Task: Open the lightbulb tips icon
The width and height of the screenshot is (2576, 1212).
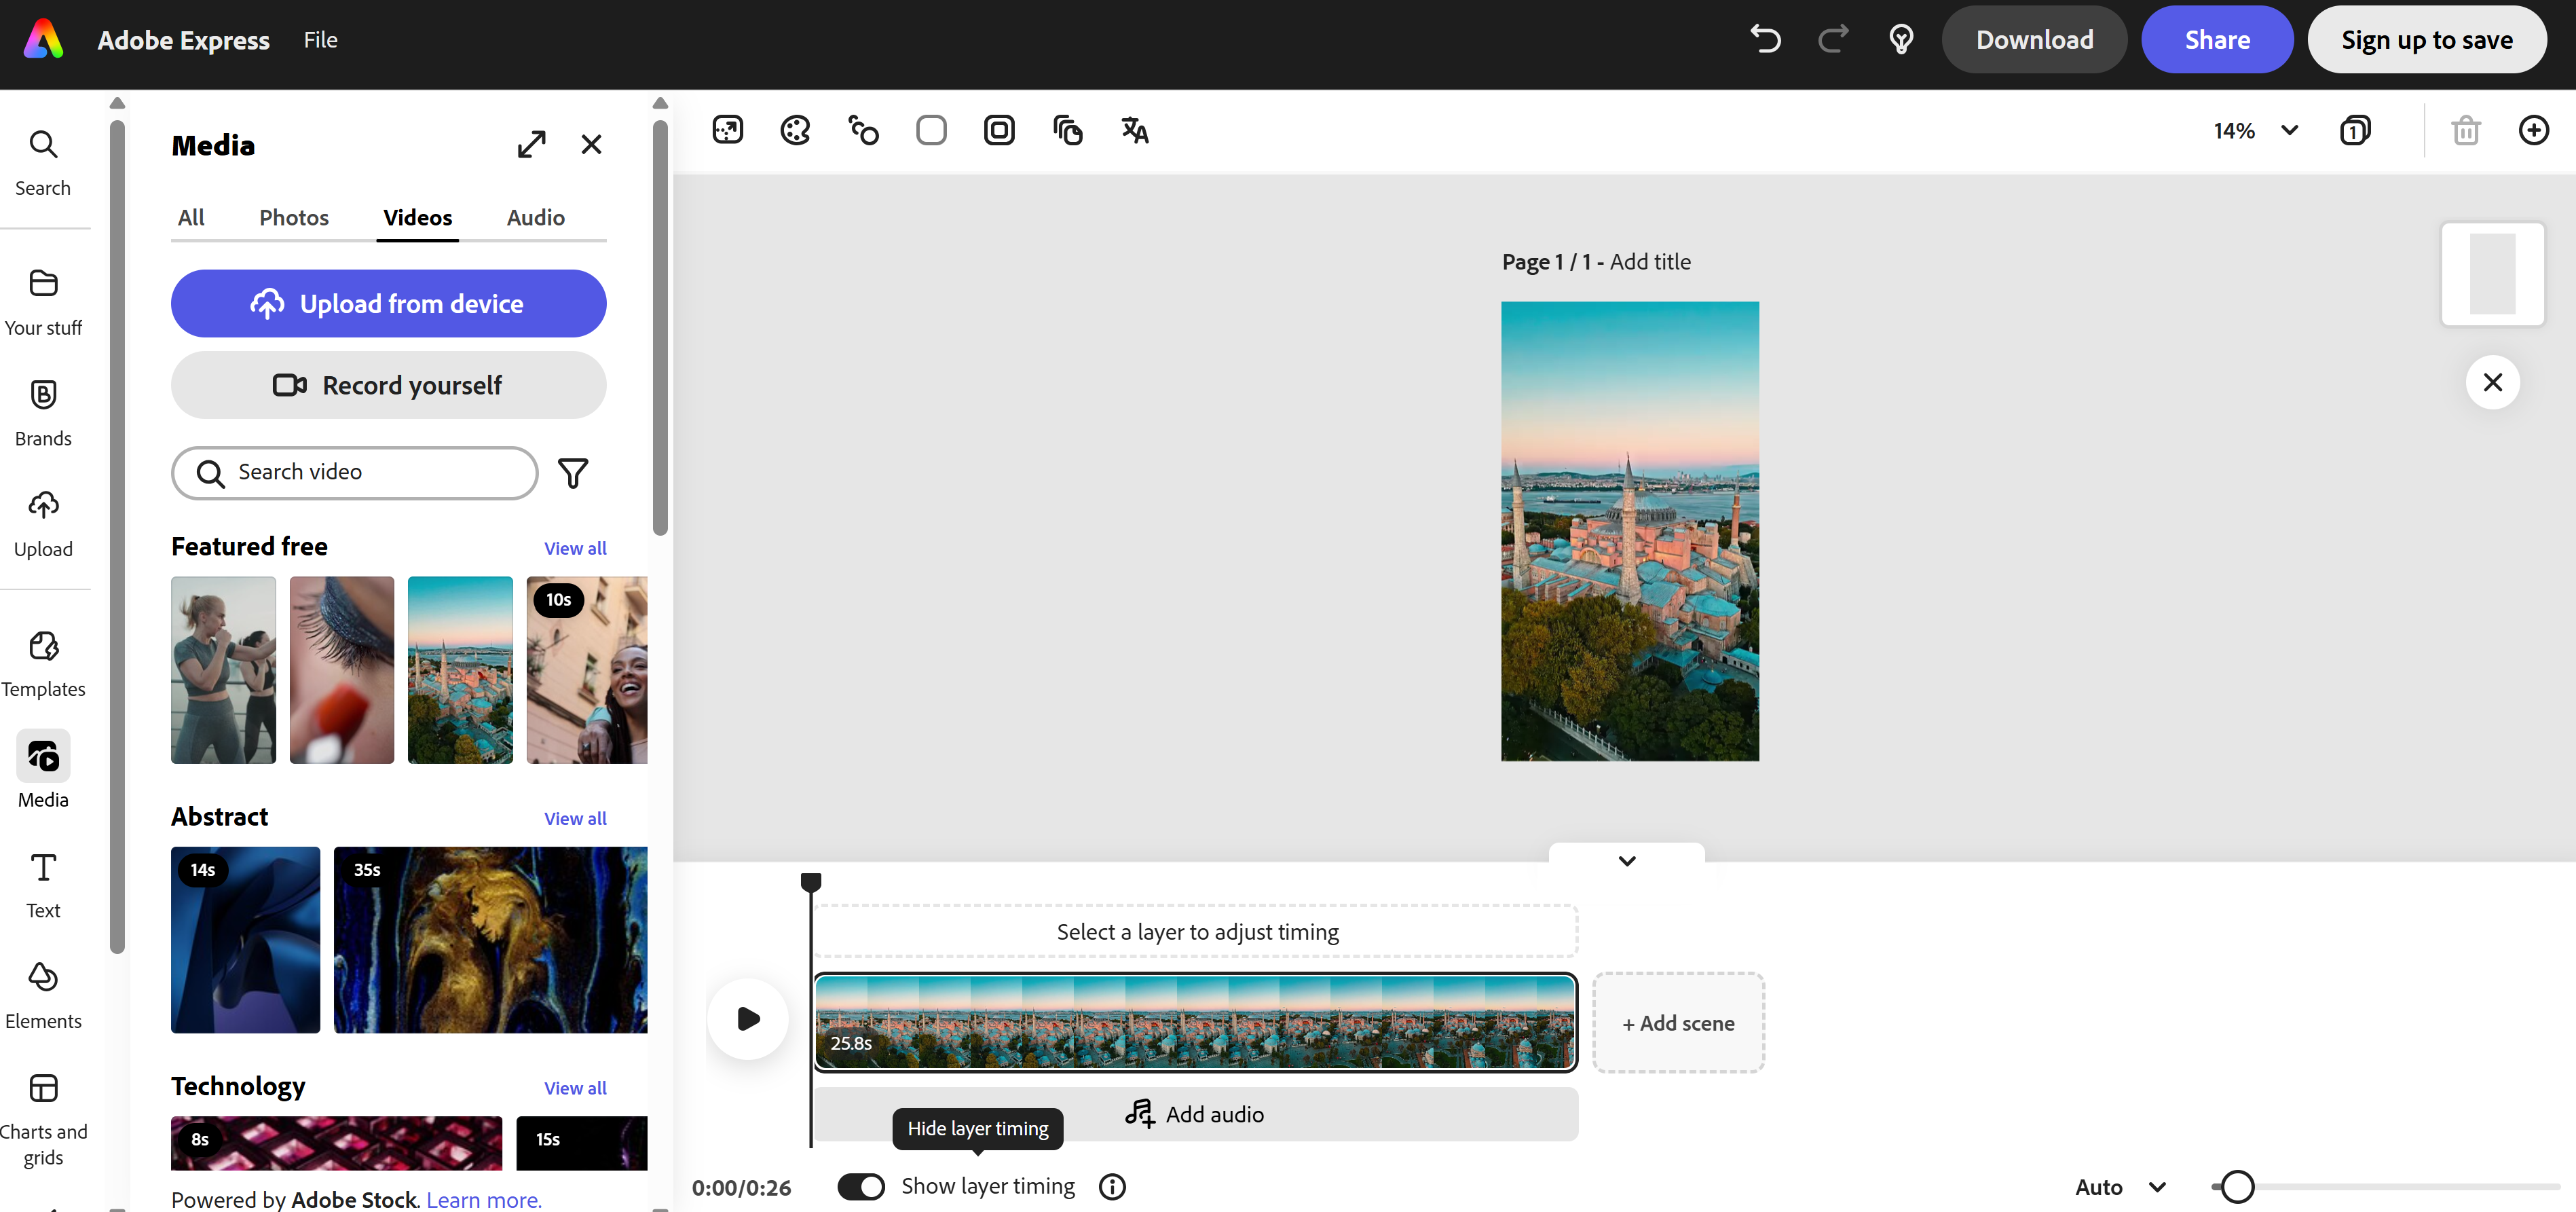Action: (x=1901, y=40)
